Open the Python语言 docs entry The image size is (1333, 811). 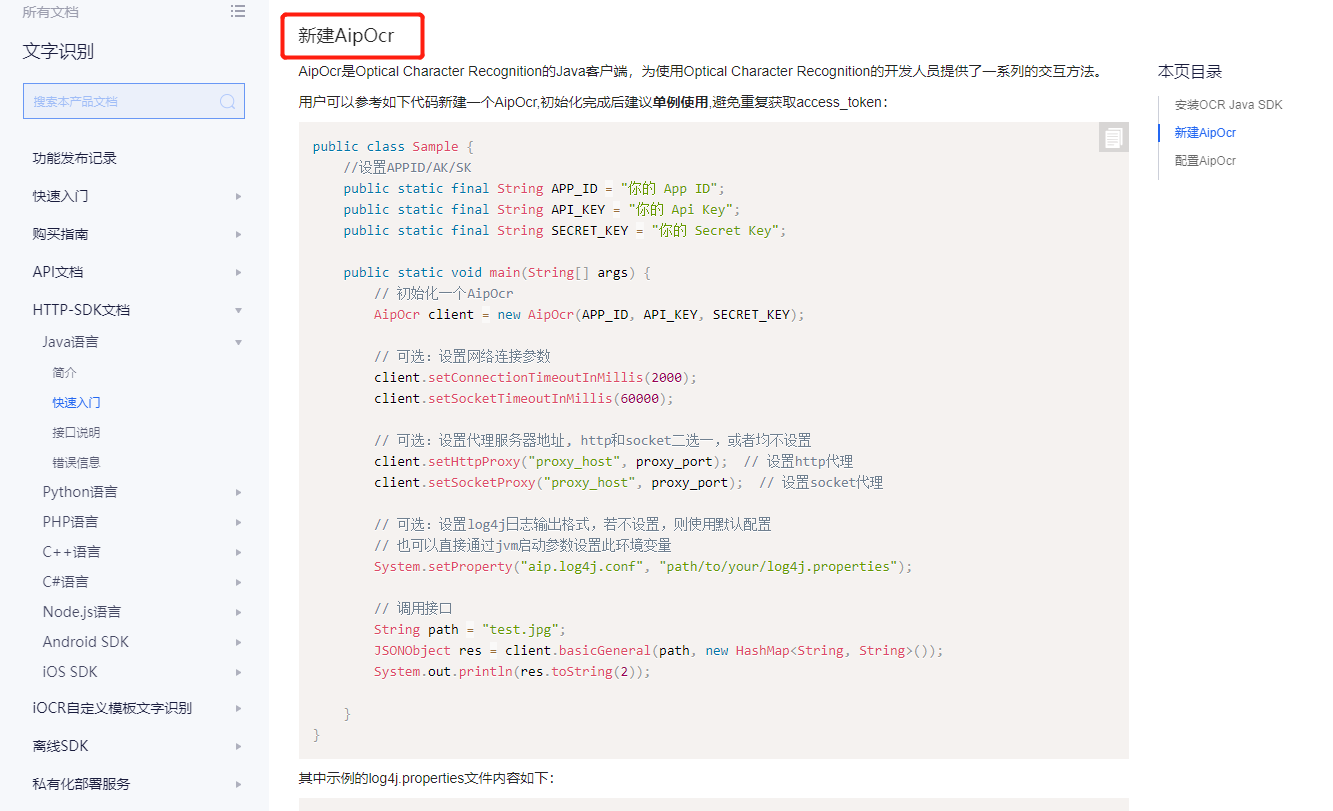[x=80, y=492]
